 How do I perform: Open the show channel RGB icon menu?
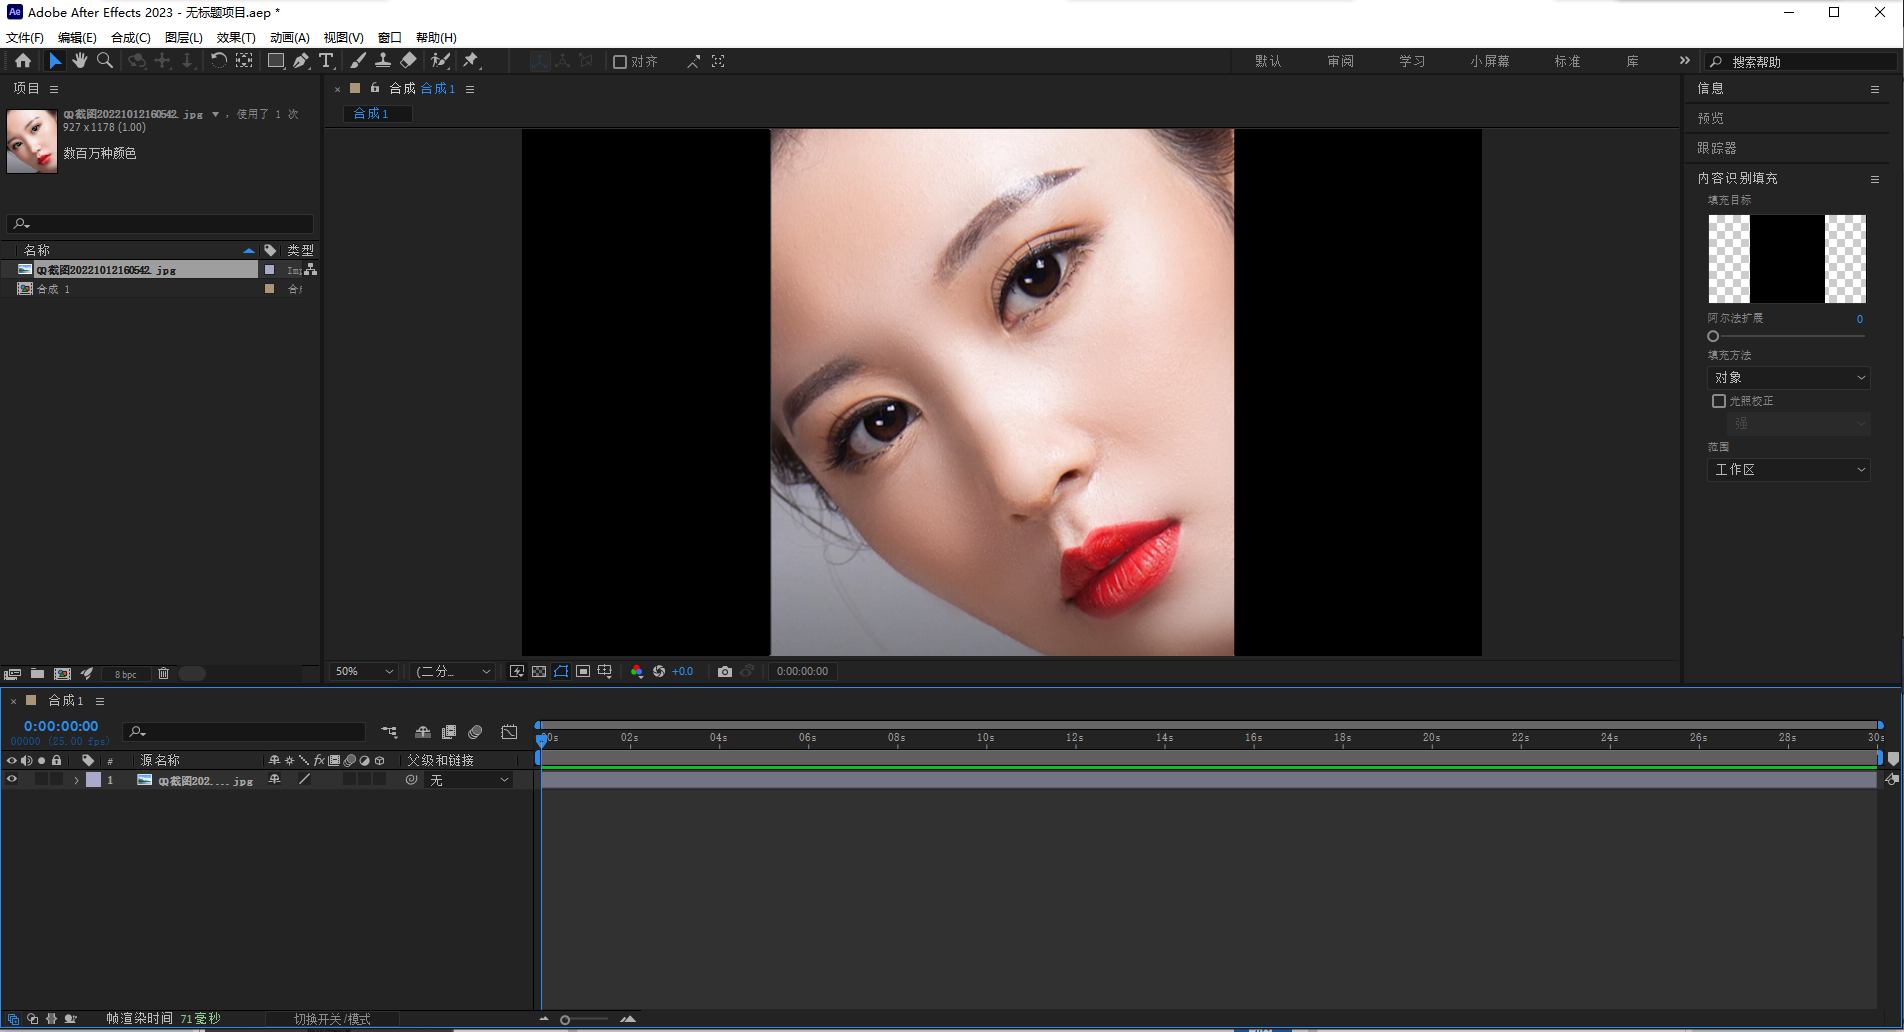637,671
